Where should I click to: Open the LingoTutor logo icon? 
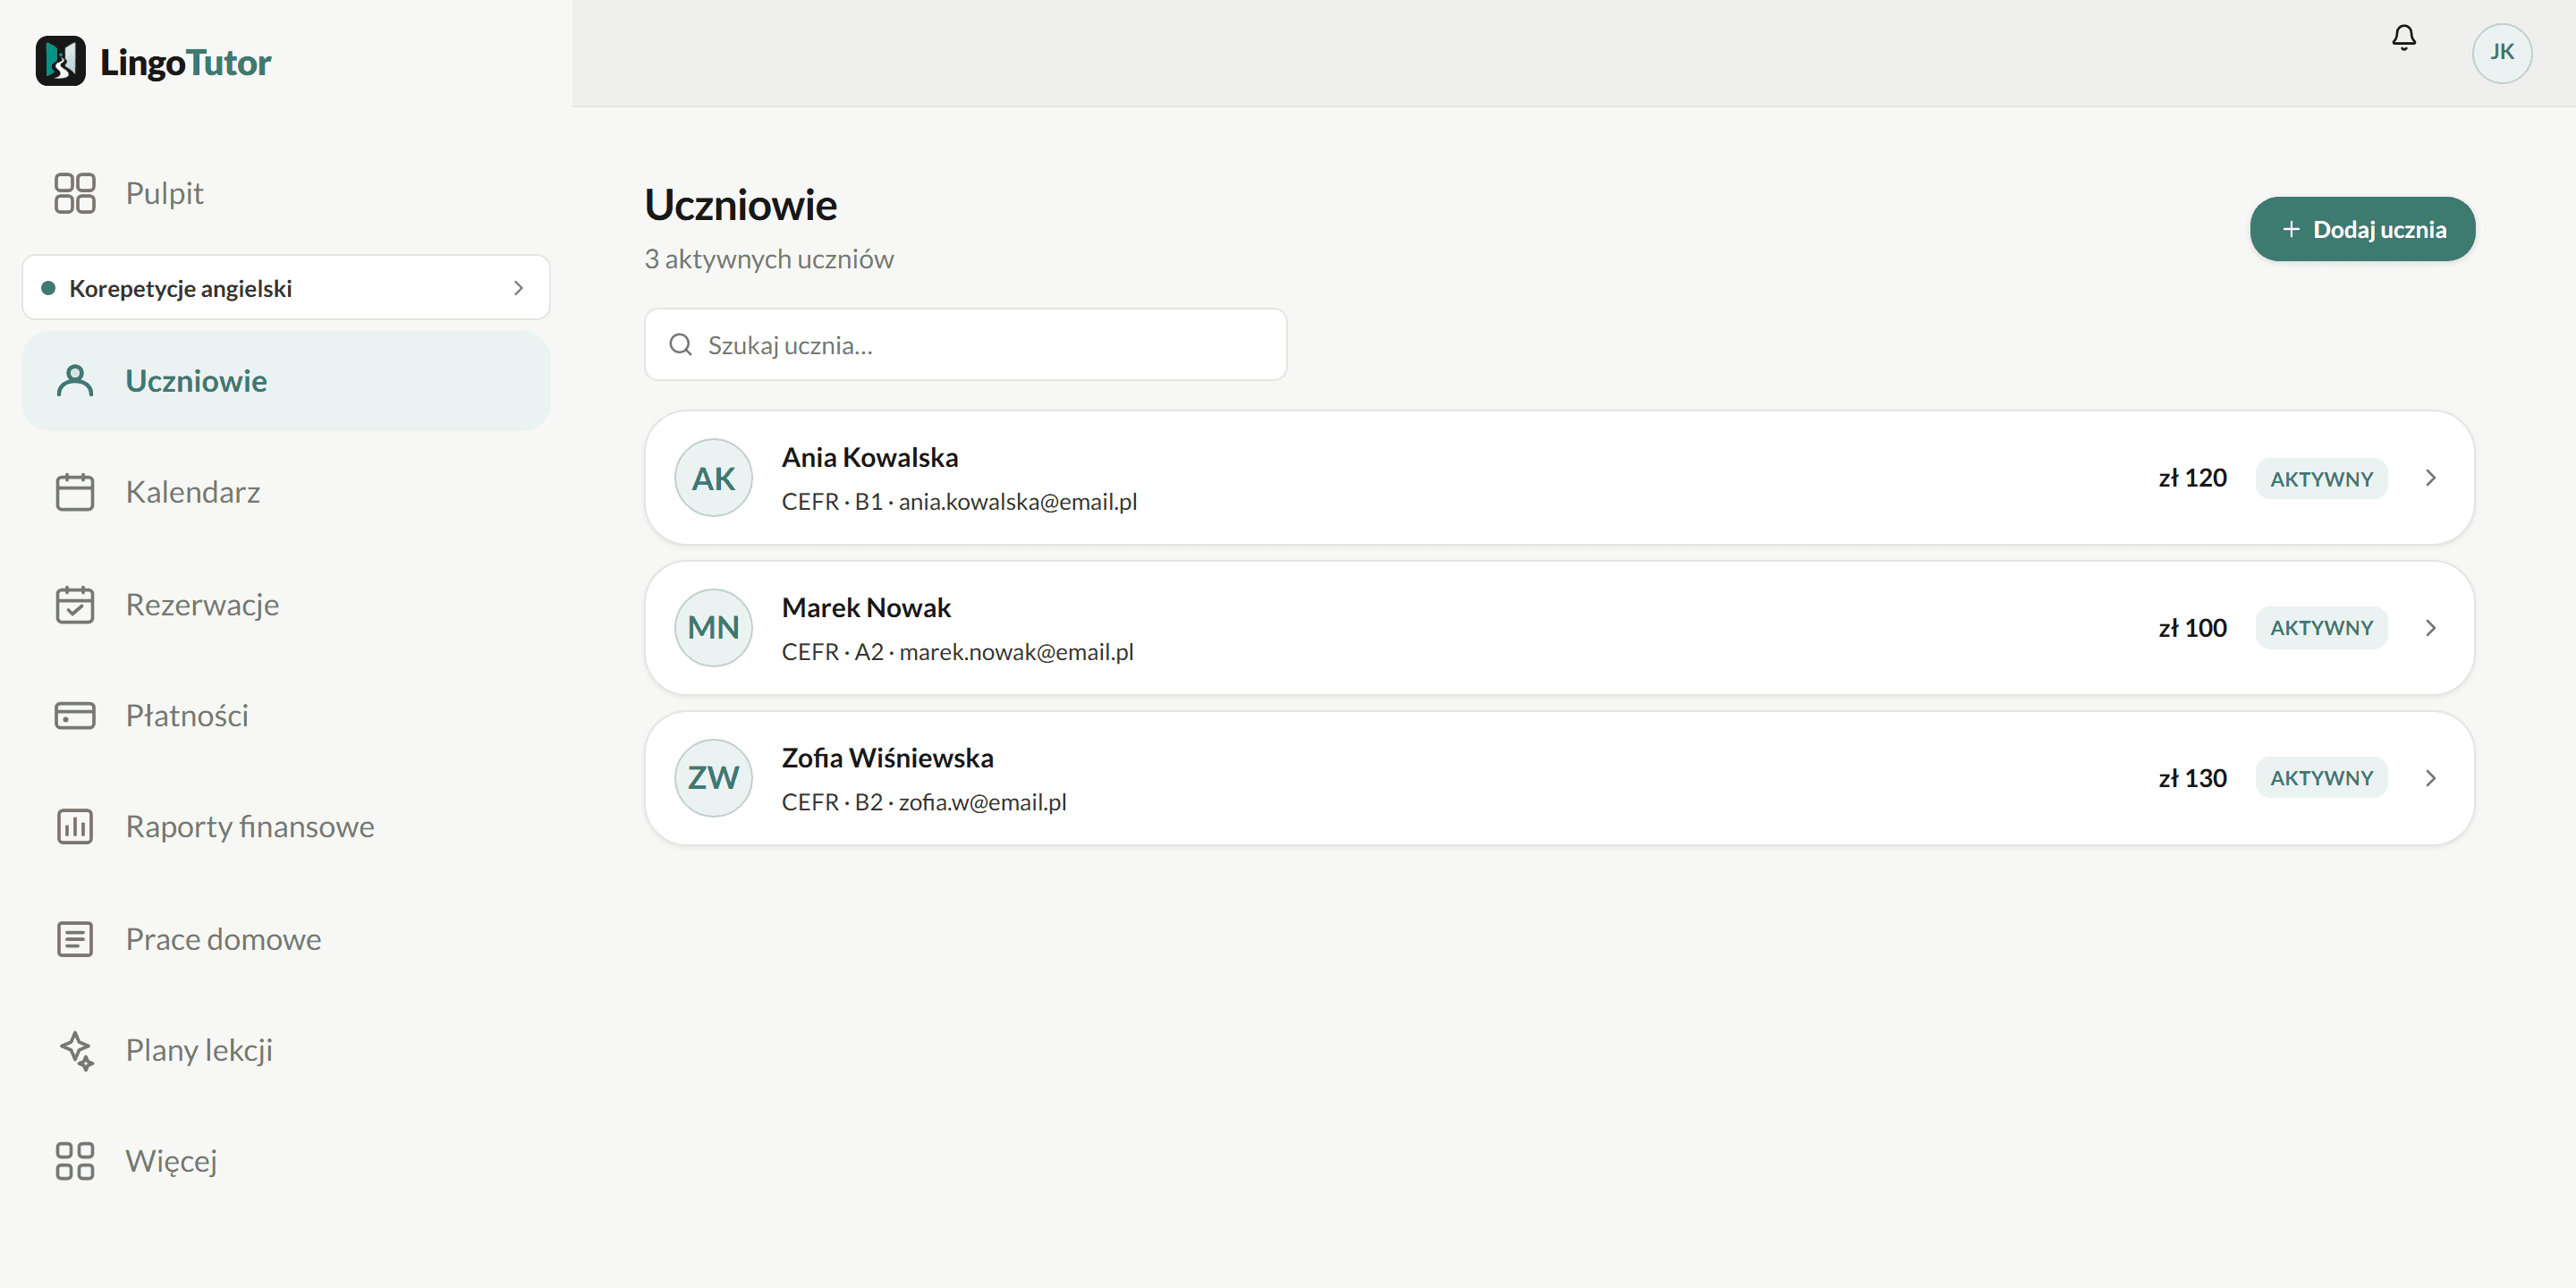61,61
